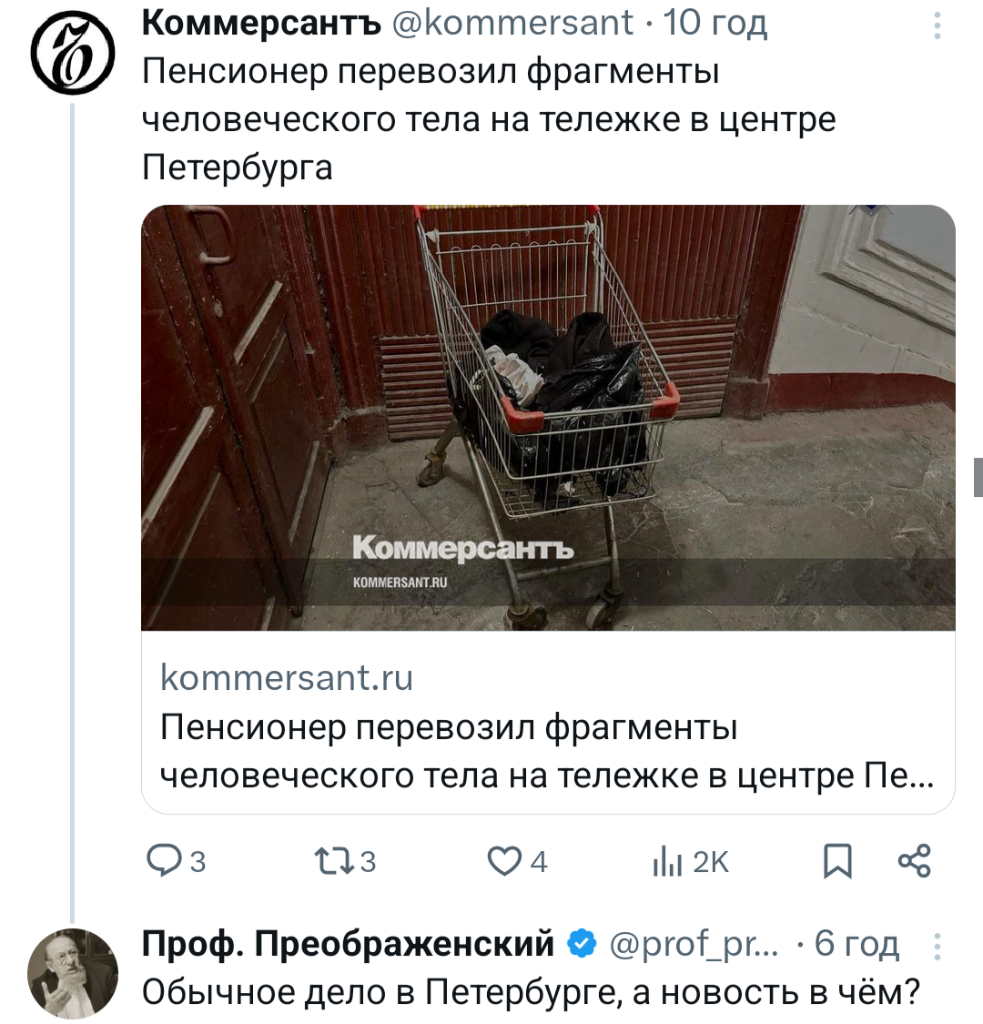Visit the kommersant.ru domain link

[286, 679]
